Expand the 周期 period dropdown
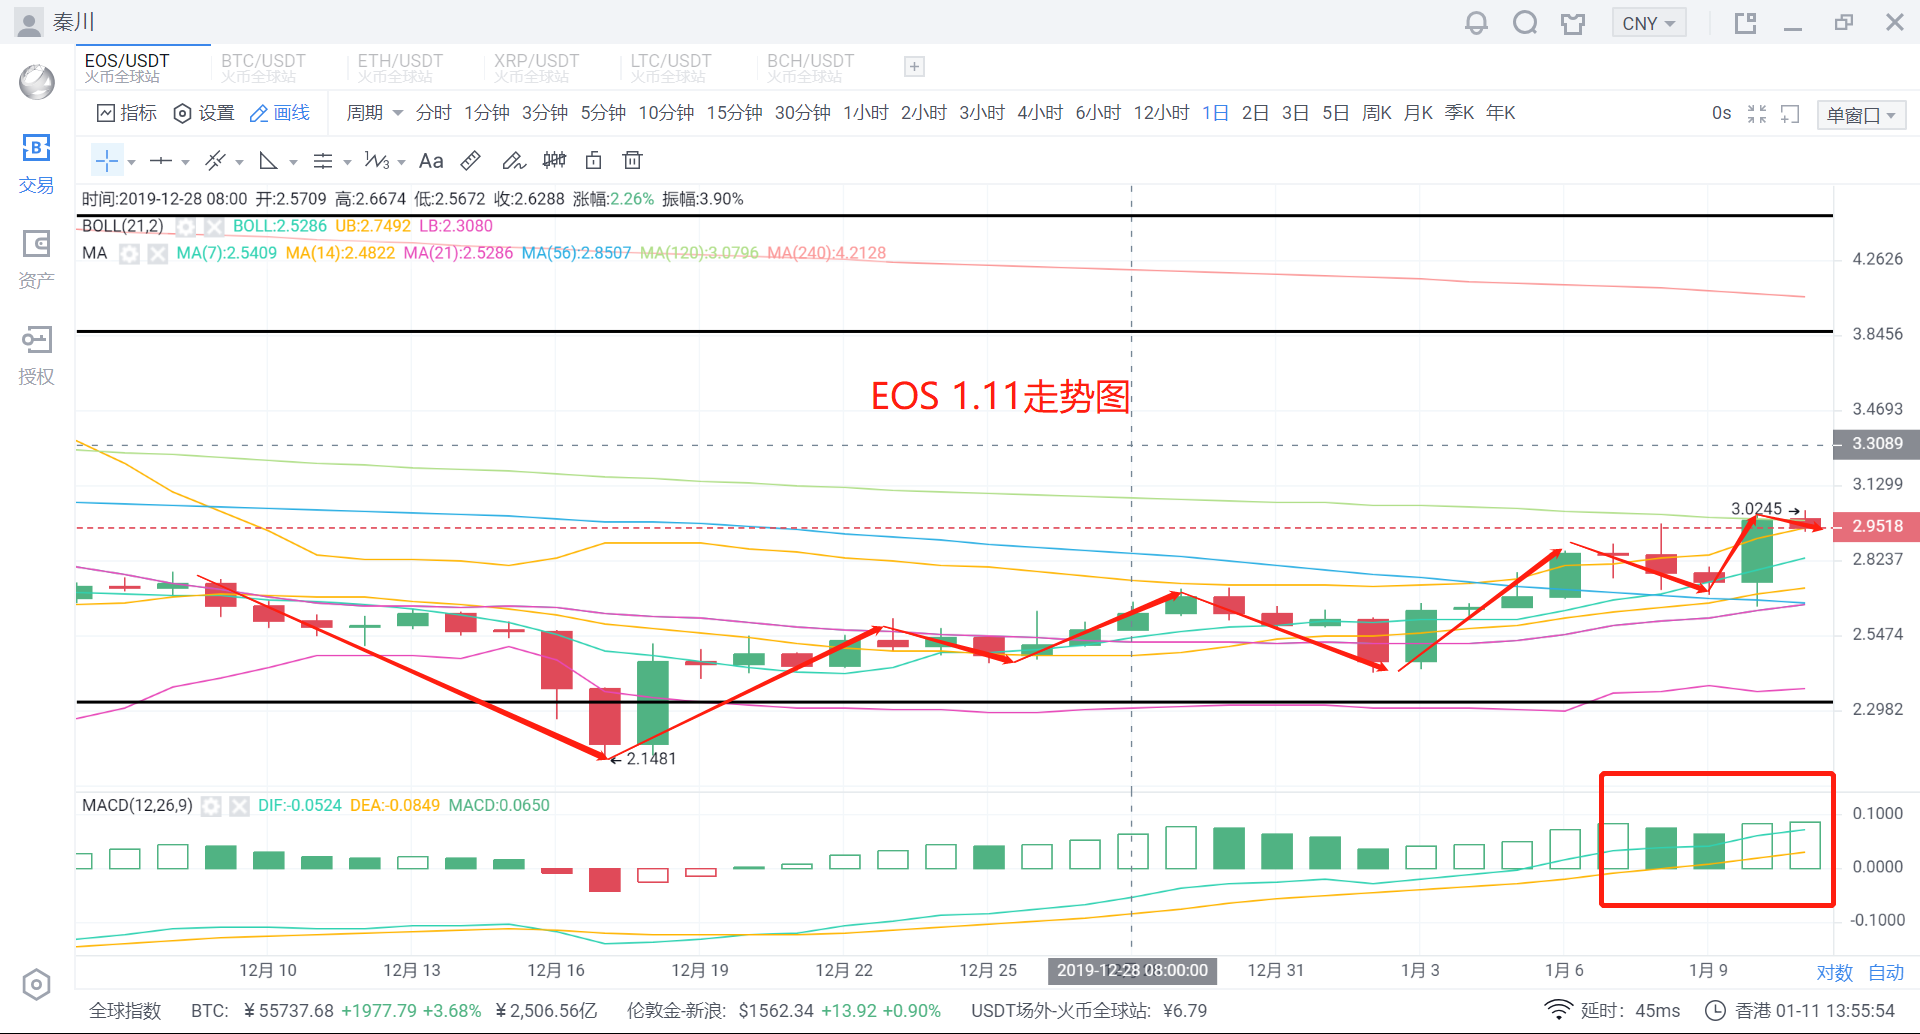Screen dimensions: 1920x1034 374,113
